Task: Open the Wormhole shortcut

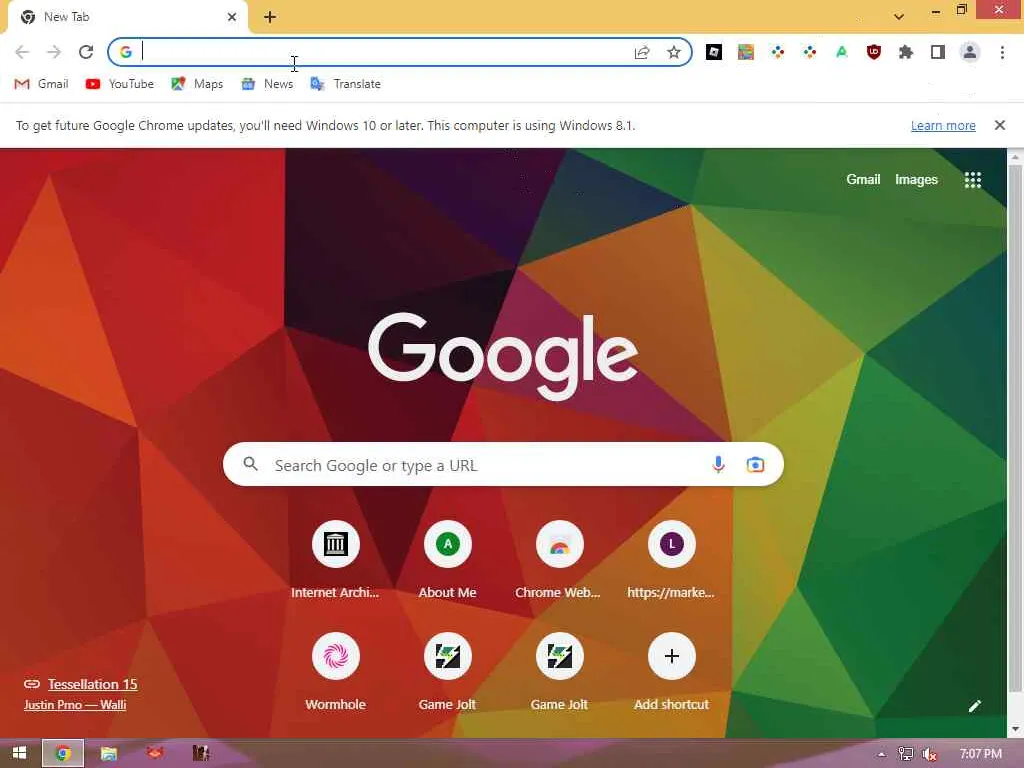Action: tap(335, 673)
